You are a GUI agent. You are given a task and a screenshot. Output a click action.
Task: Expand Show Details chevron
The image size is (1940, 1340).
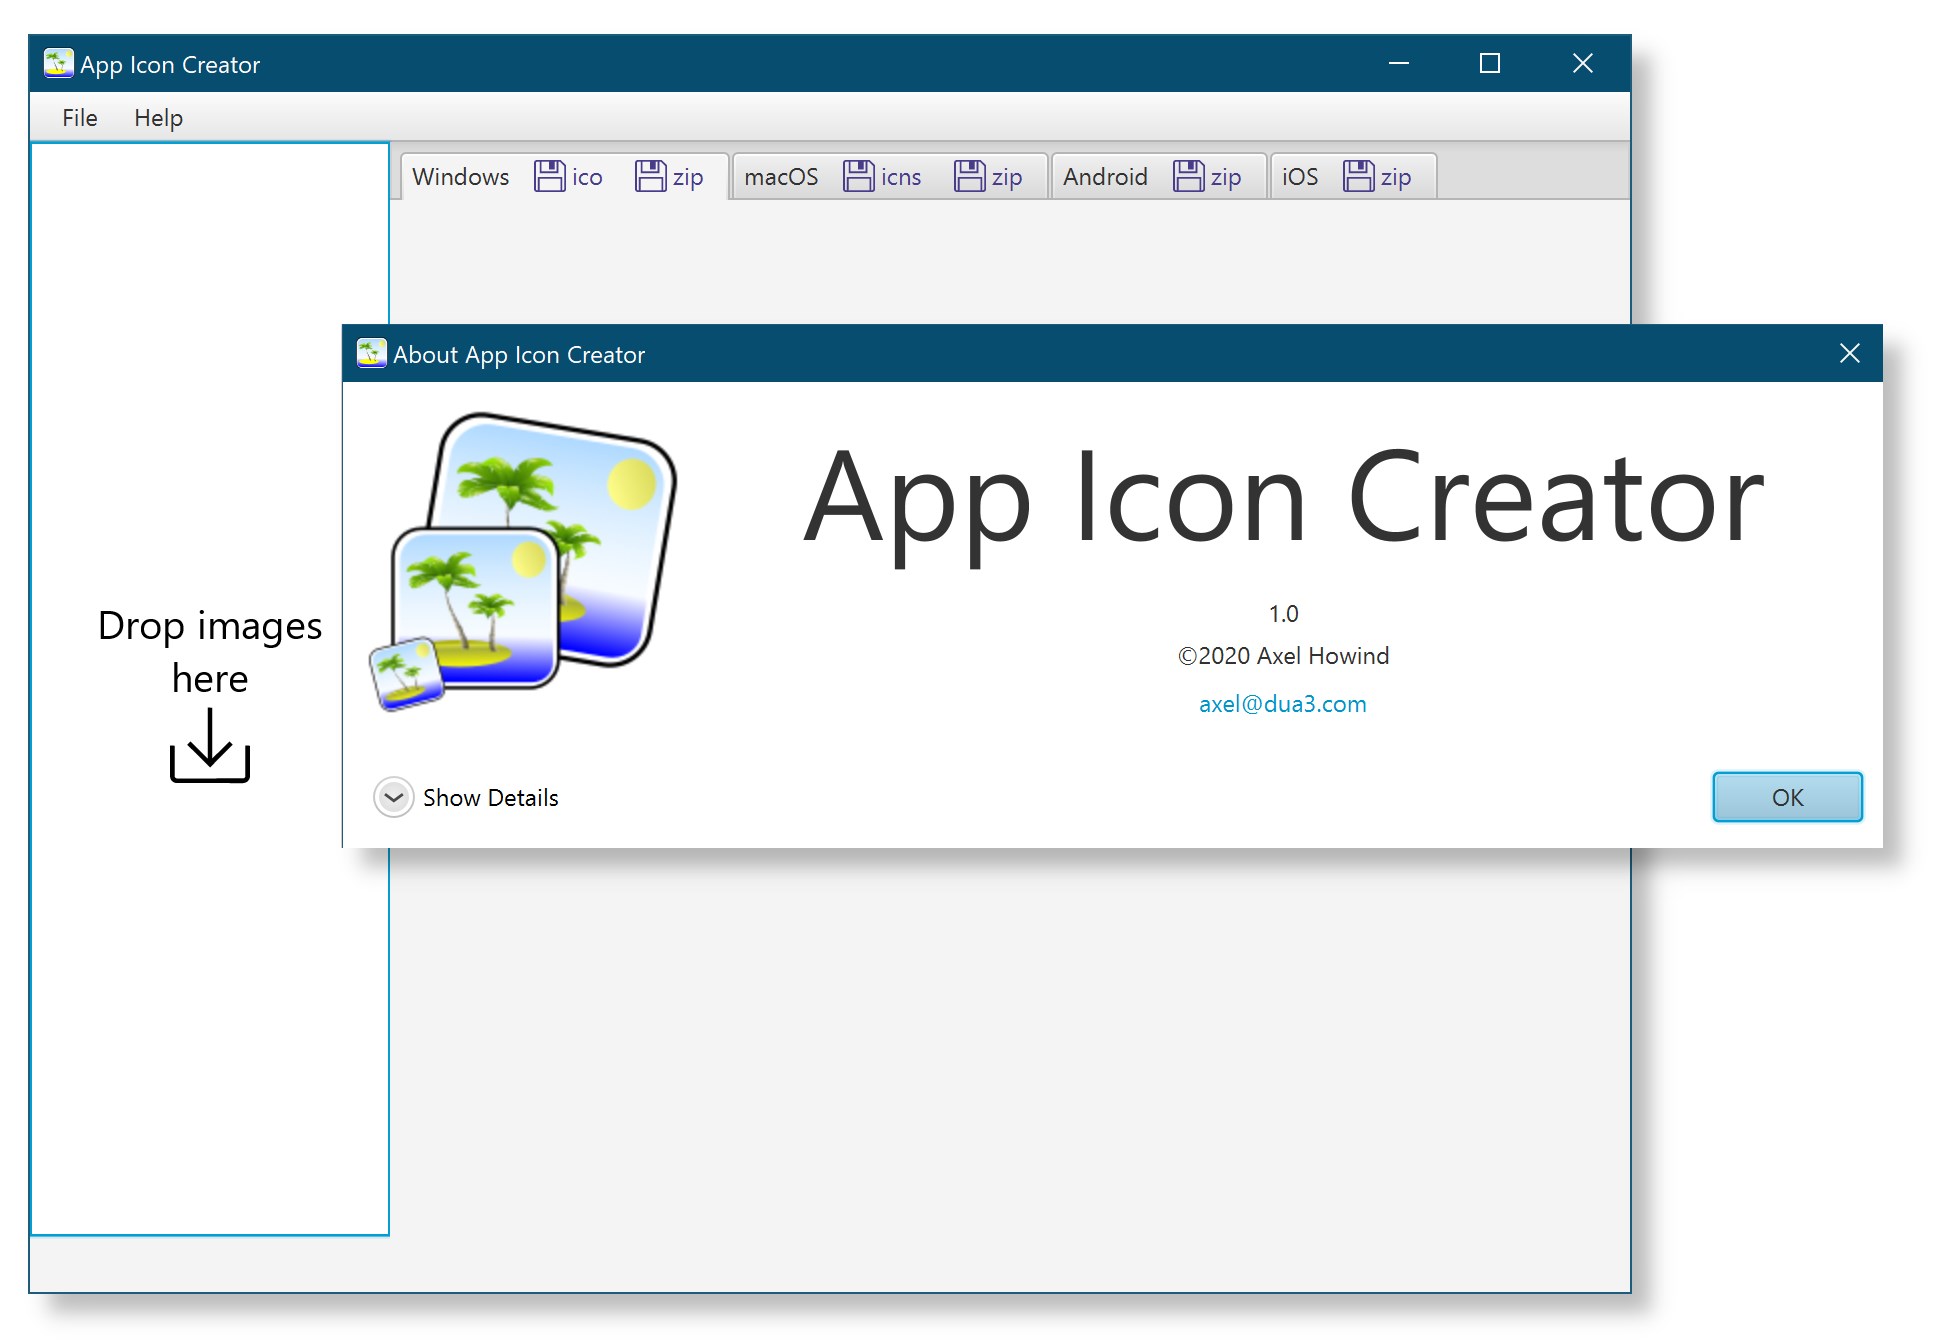click(393, 798)
